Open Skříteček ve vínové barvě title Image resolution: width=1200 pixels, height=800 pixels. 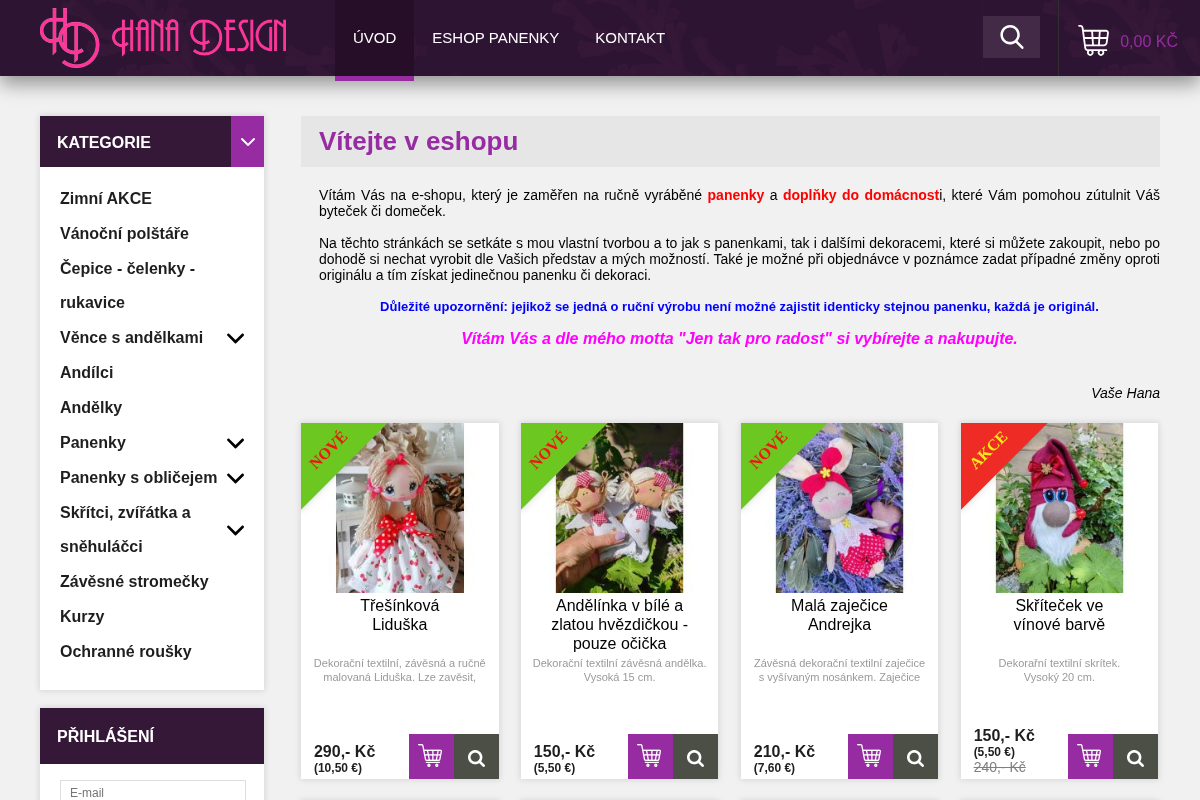coord(1059,615)
